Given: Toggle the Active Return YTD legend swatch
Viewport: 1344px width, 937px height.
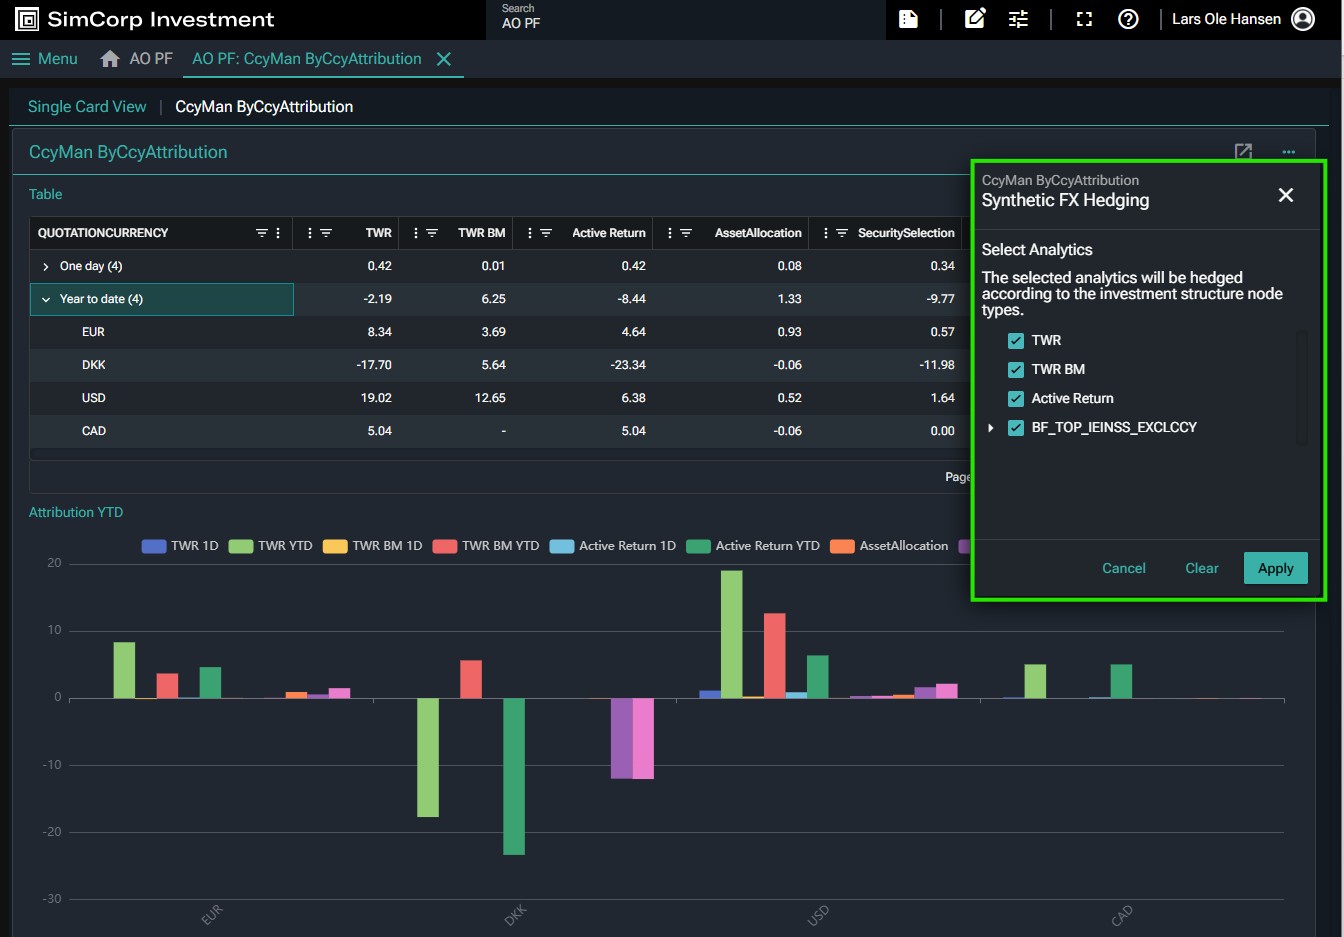Looking at the screenshot, I should (698, 546).
